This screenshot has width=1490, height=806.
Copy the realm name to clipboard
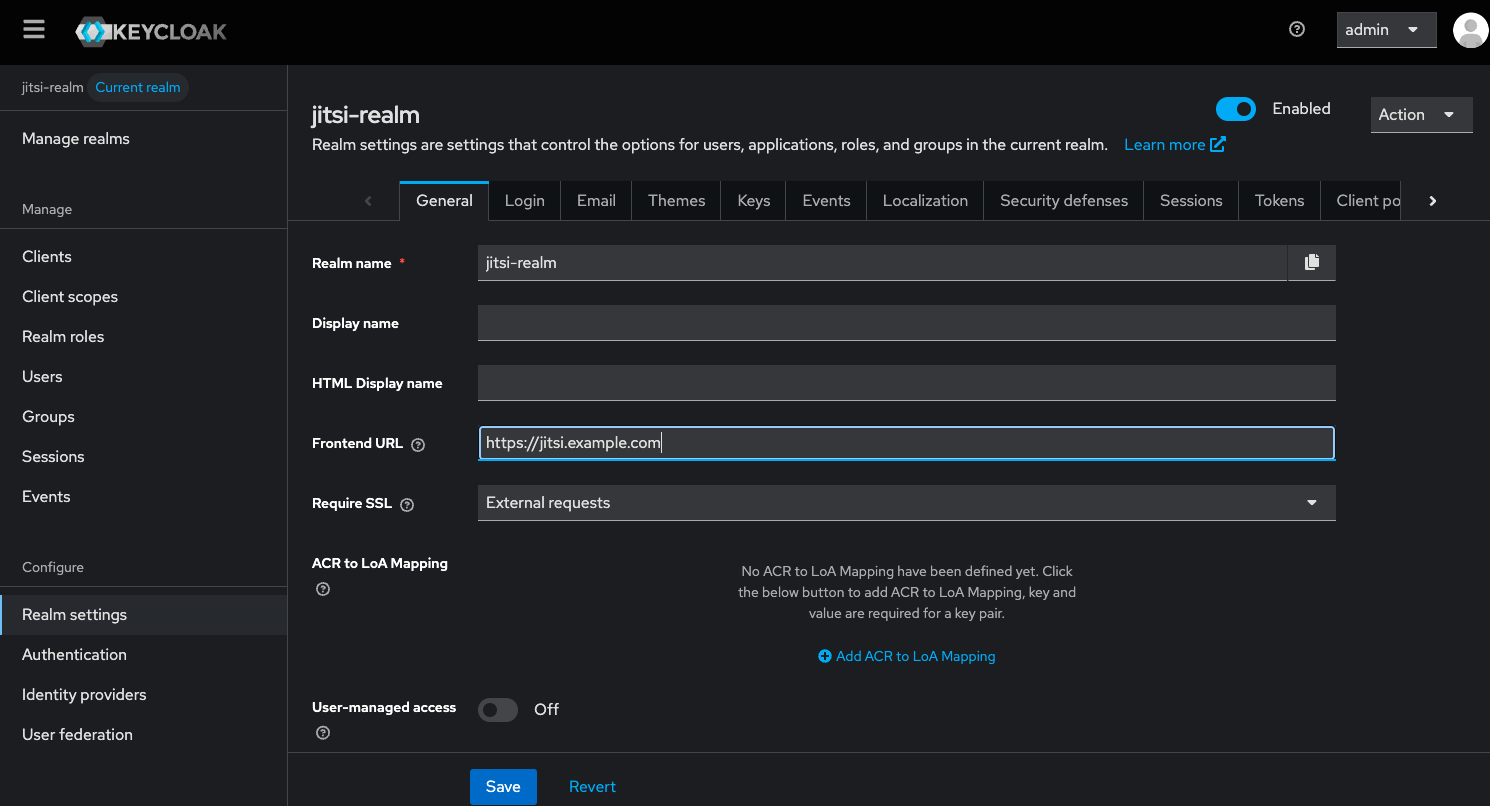click(x=1312, y=262)
